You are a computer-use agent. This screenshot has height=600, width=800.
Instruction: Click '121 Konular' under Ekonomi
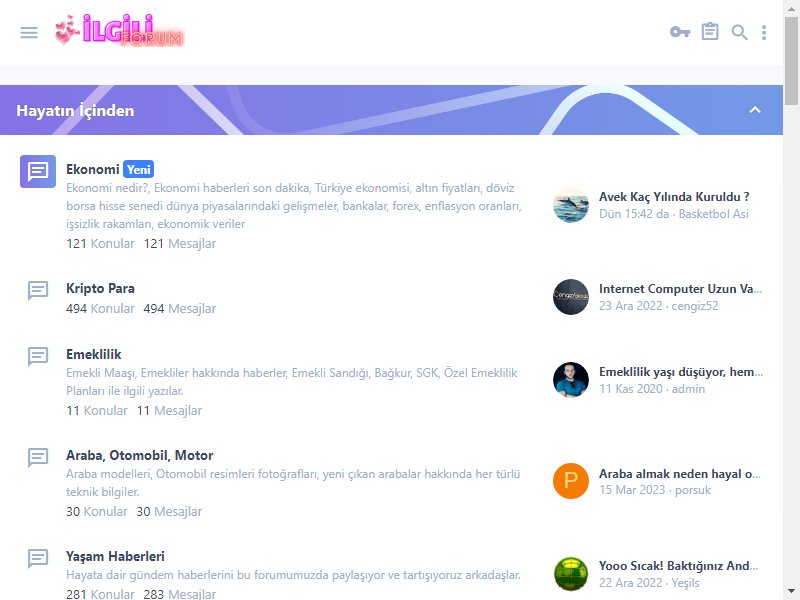click(x=101, y=243)
